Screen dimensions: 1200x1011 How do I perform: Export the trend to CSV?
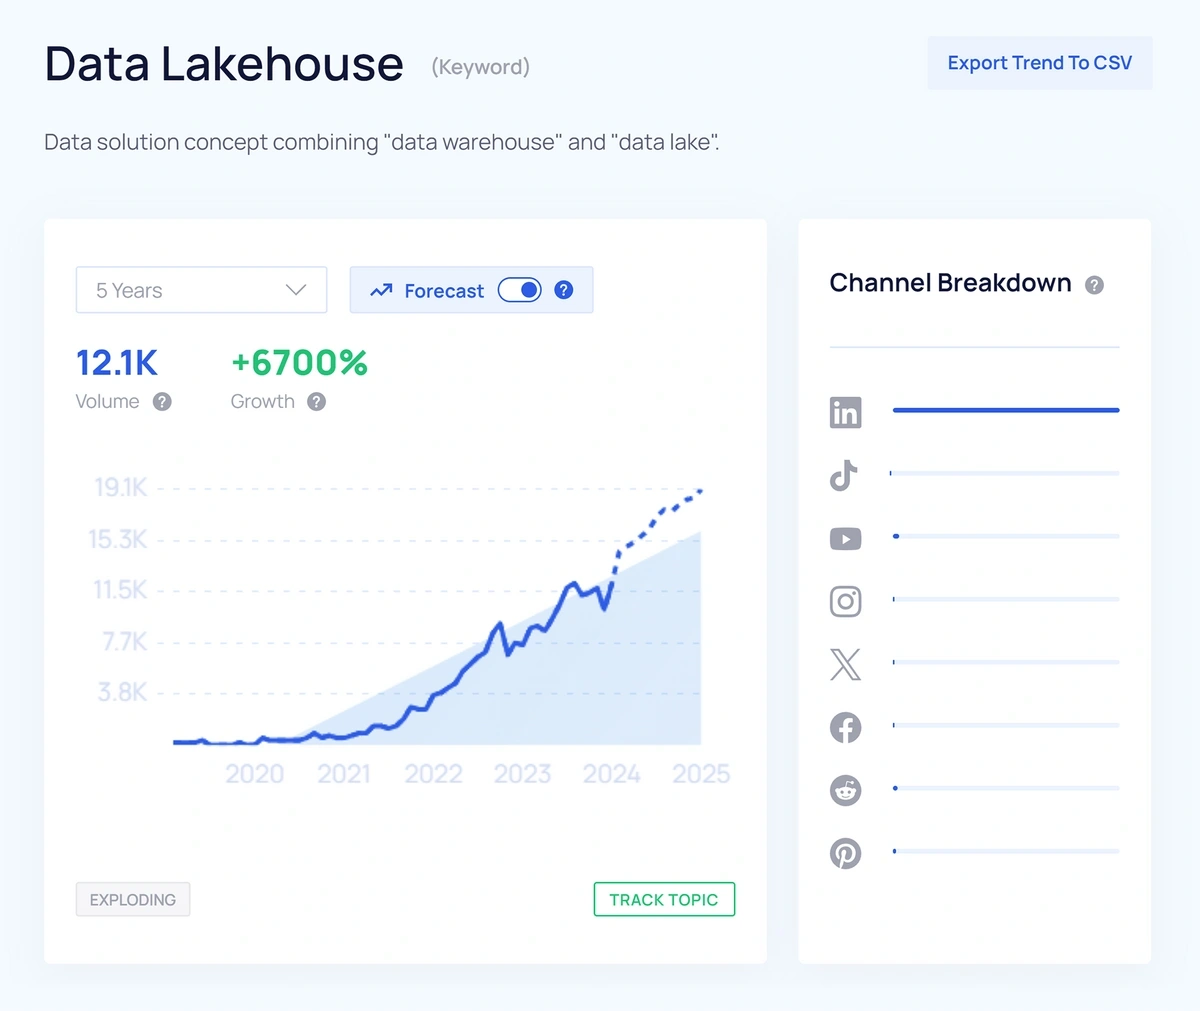1040,63
